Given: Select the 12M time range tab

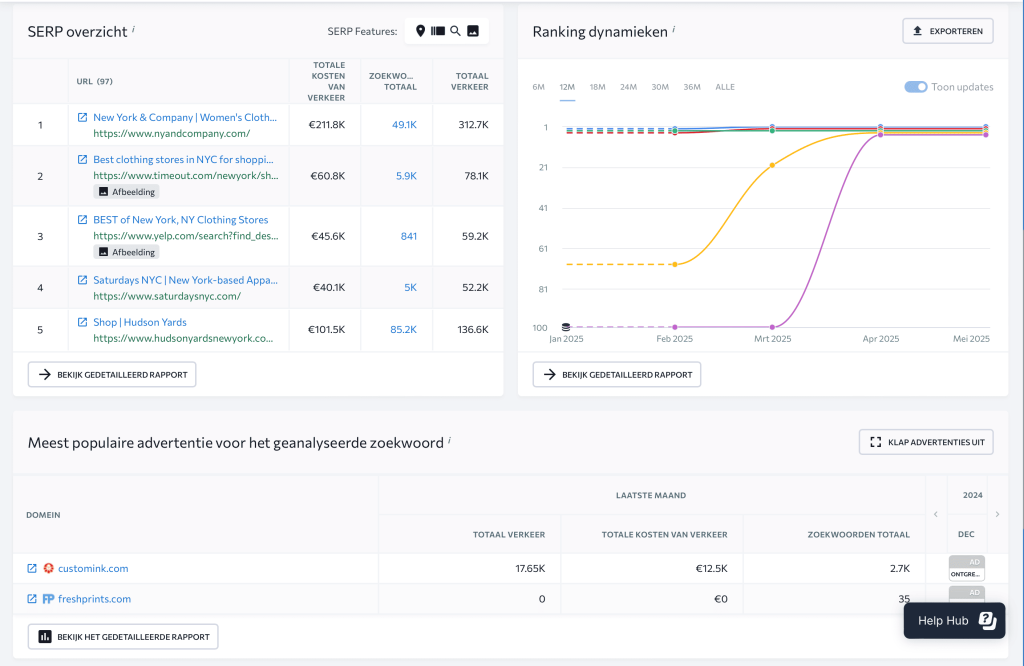Looking at the screenshot, I should 567,87.
